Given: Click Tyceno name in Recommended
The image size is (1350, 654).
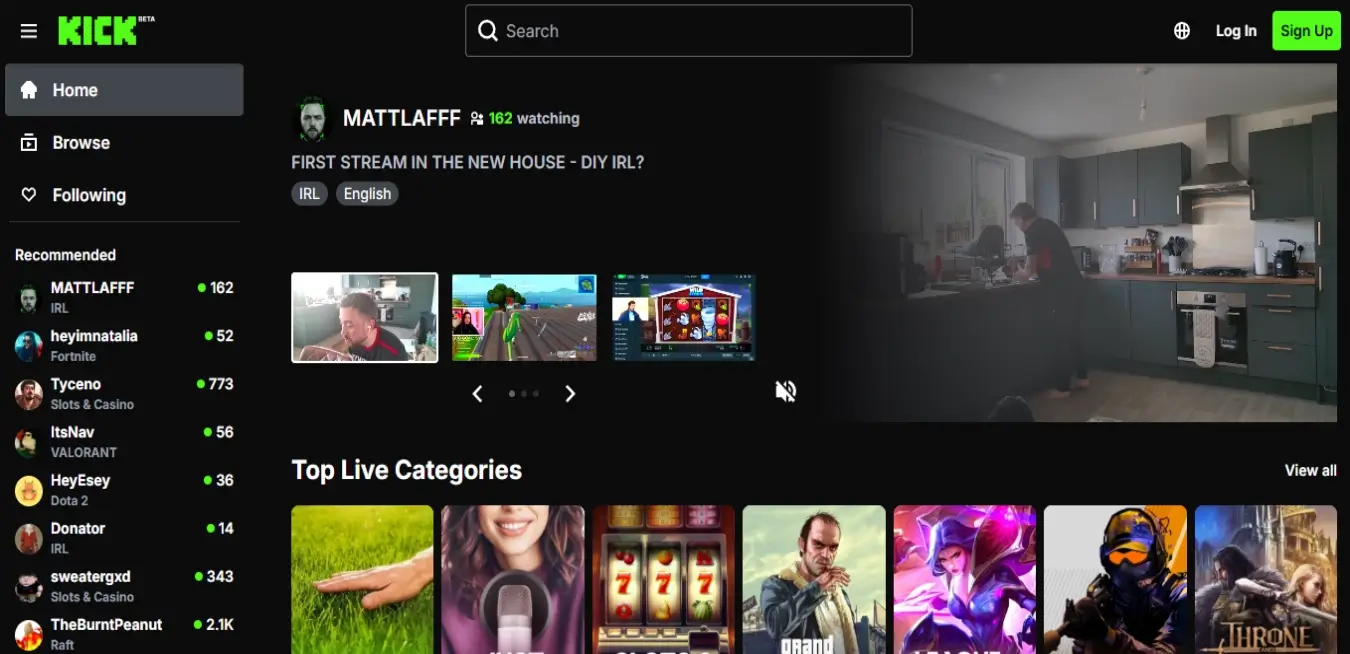Looking at the screenshot, I should (x=76, y=384).
